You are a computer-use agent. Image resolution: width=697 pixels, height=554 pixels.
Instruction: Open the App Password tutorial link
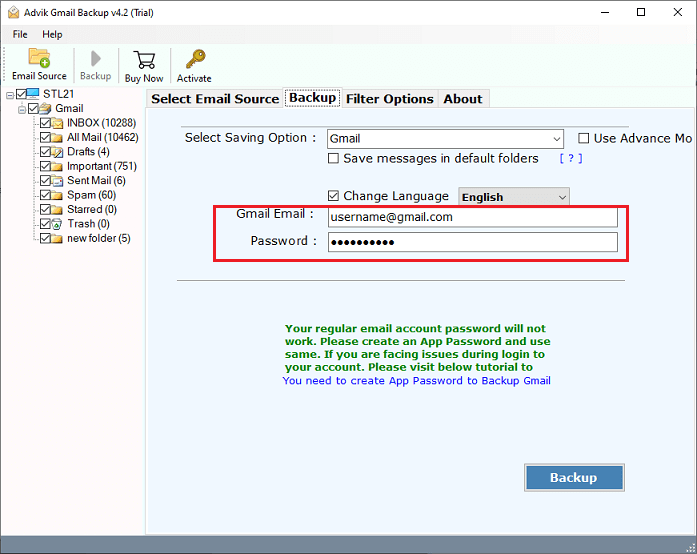(417, 381)
